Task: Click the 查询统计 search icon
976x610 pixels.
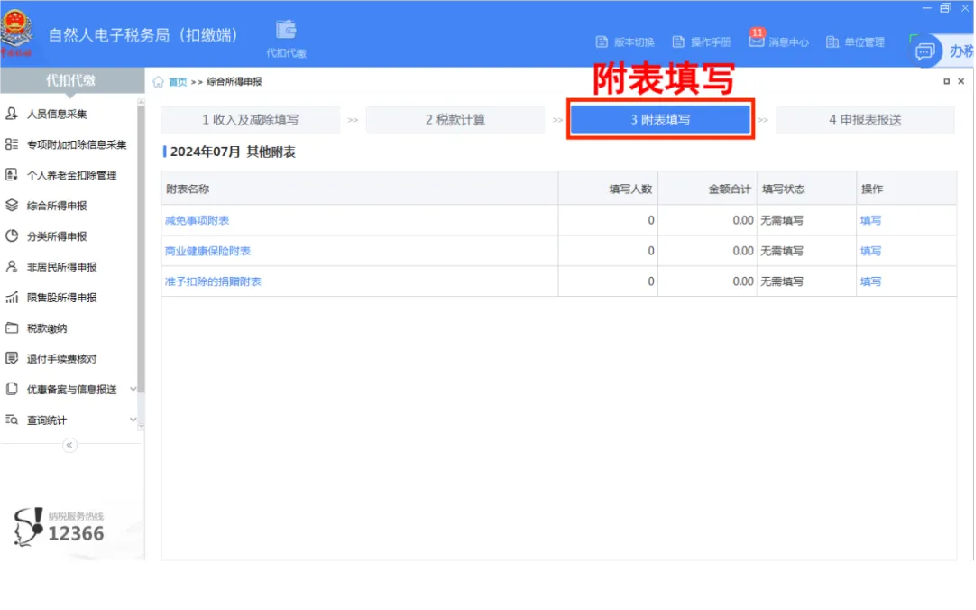Action: 11,420
